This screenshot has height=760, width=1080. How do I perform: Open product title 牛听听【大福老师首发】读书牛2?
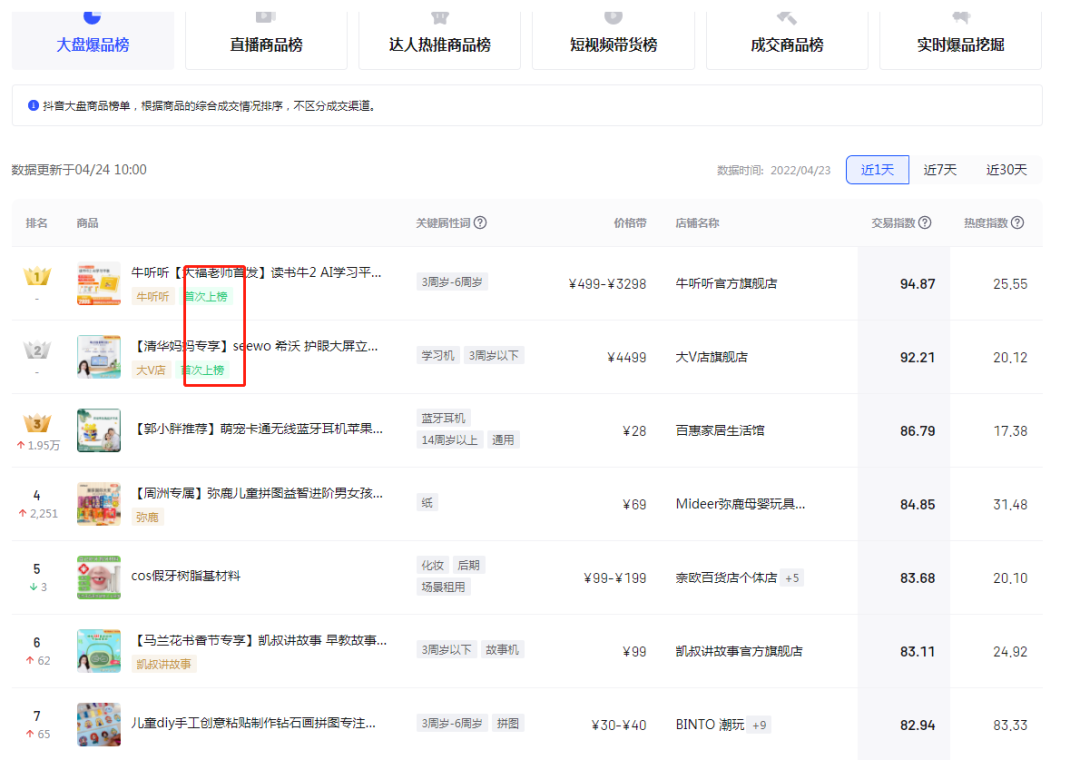[x=256, y=273]
